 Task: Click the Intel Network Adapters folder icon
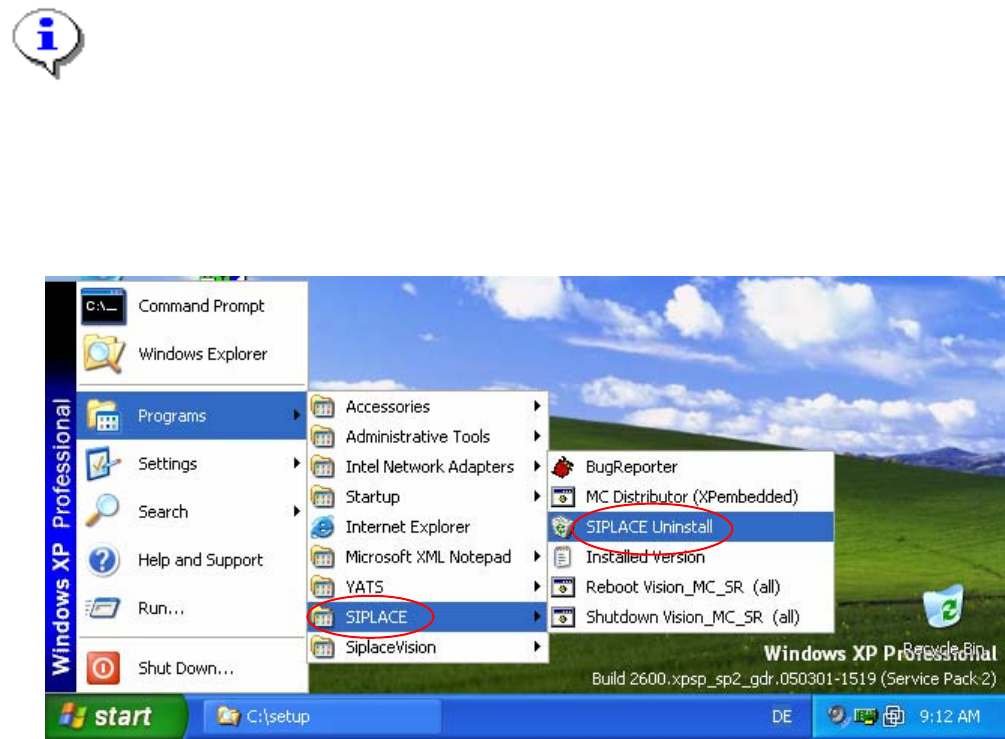pos(323,467)
